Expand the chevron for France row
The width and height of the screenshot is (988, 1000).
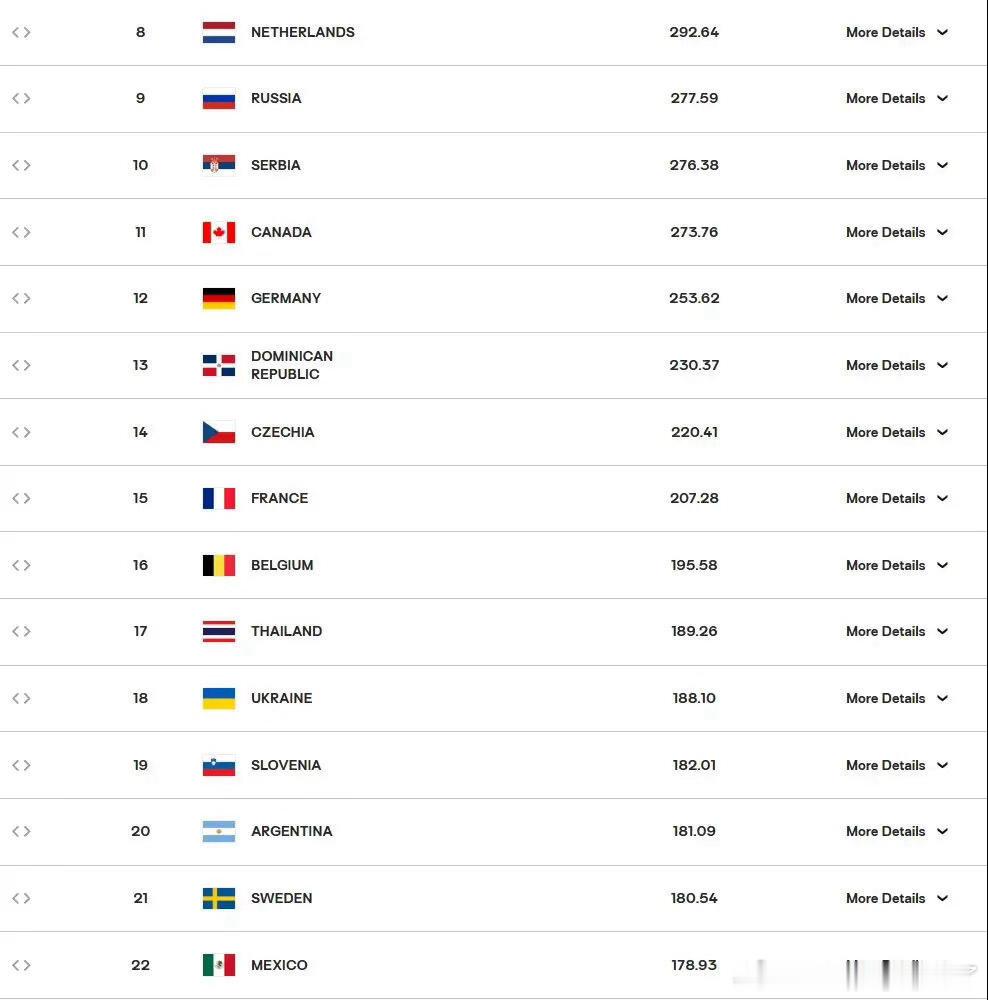(942, 498)
